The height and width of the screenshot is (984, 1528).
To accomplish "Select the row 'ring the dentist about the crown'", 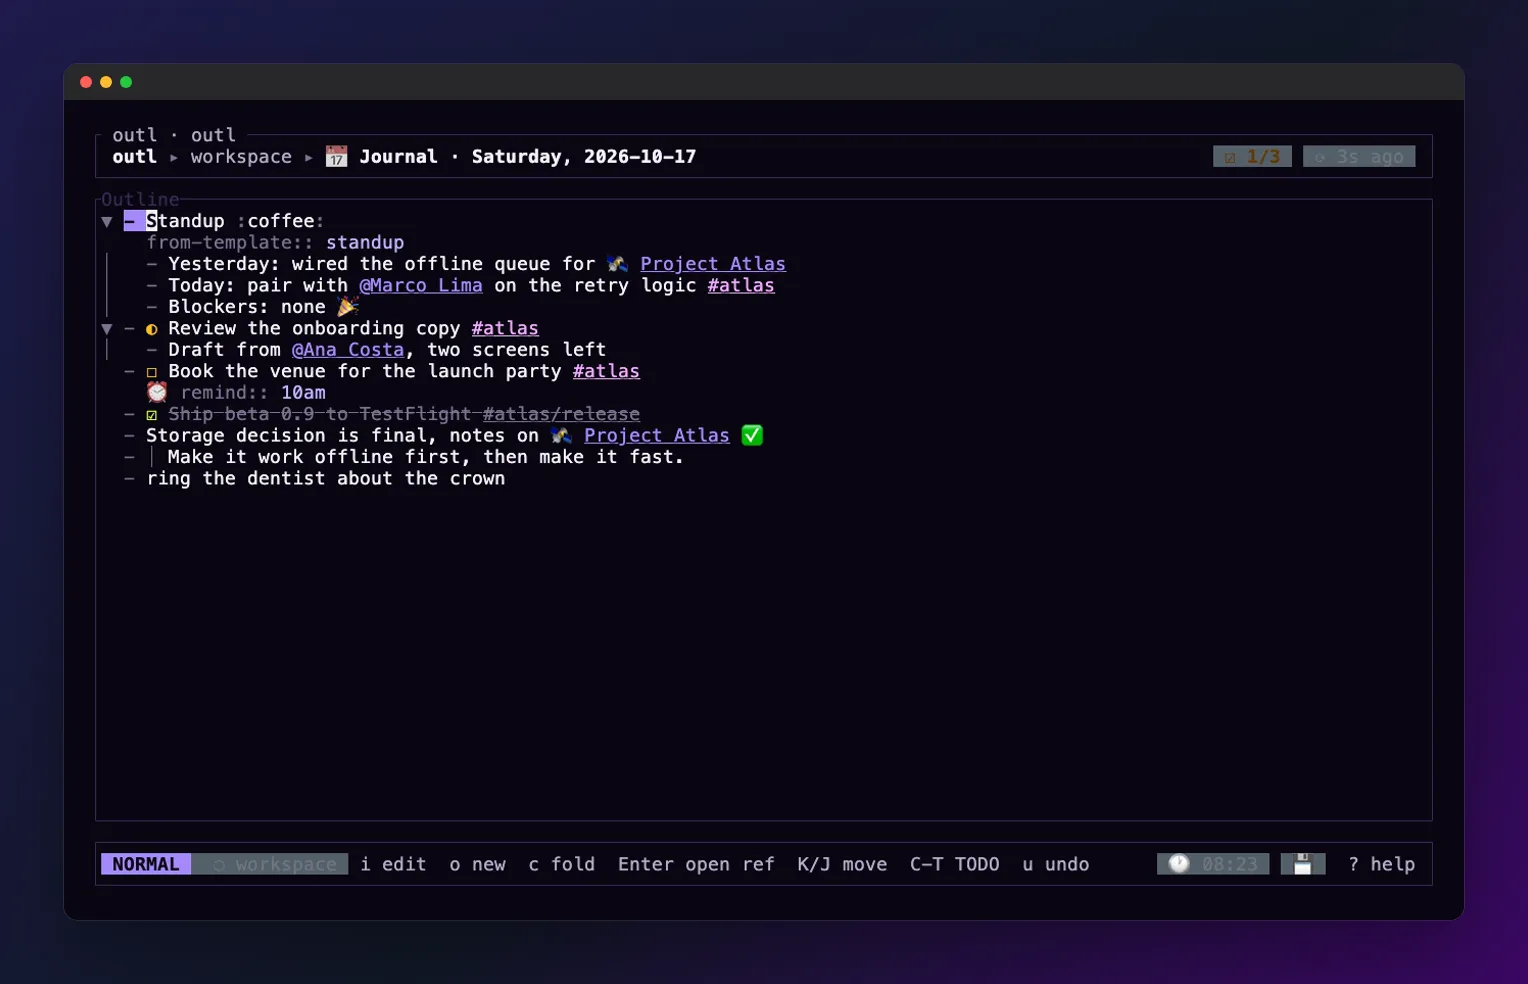I will [326, 478].
